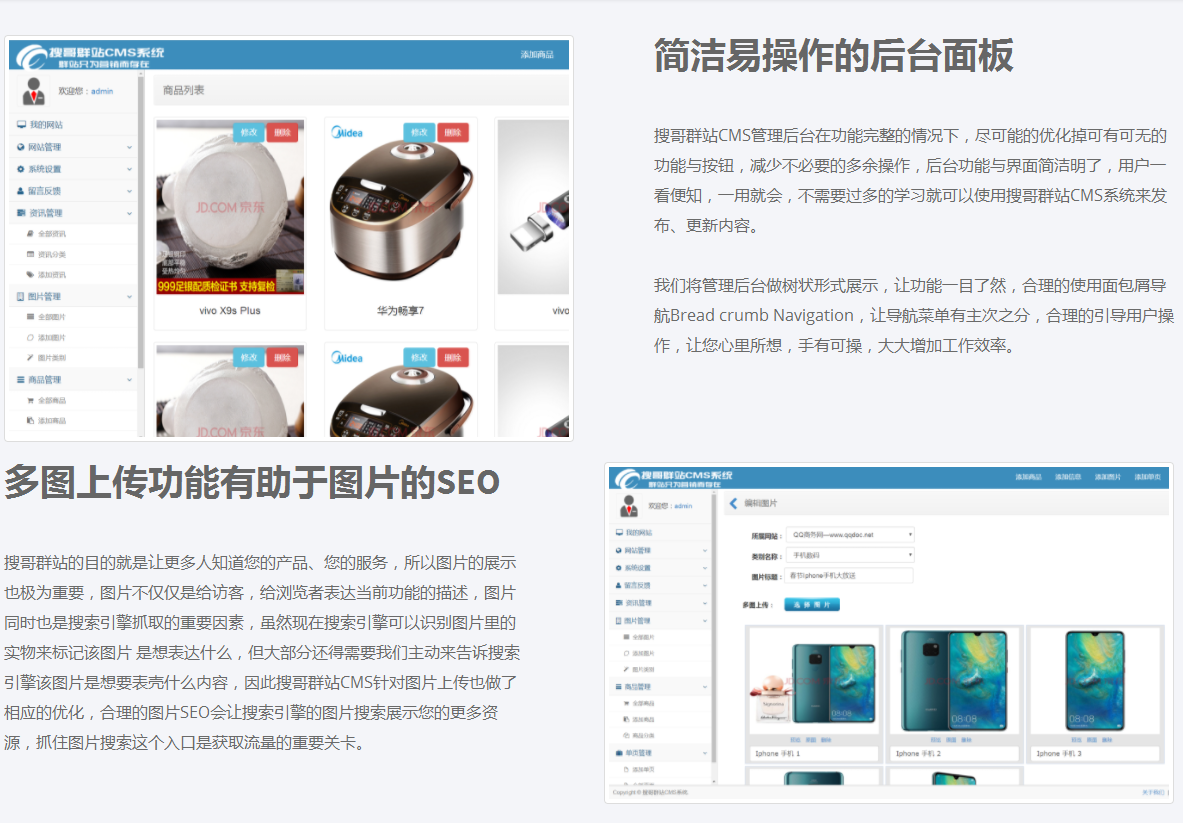Select the 资讯分类 sidebar entry

51,254
